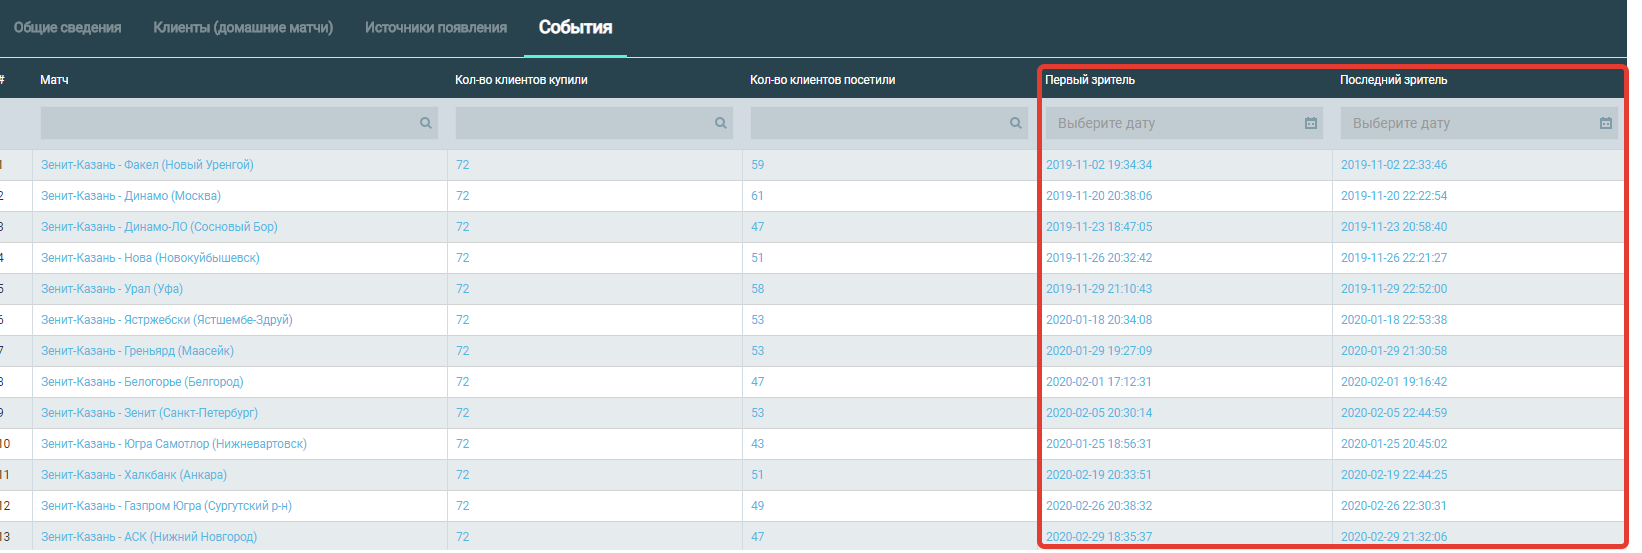Click last viewer date 2020-02-26 22:30:31

(1394, 506)
